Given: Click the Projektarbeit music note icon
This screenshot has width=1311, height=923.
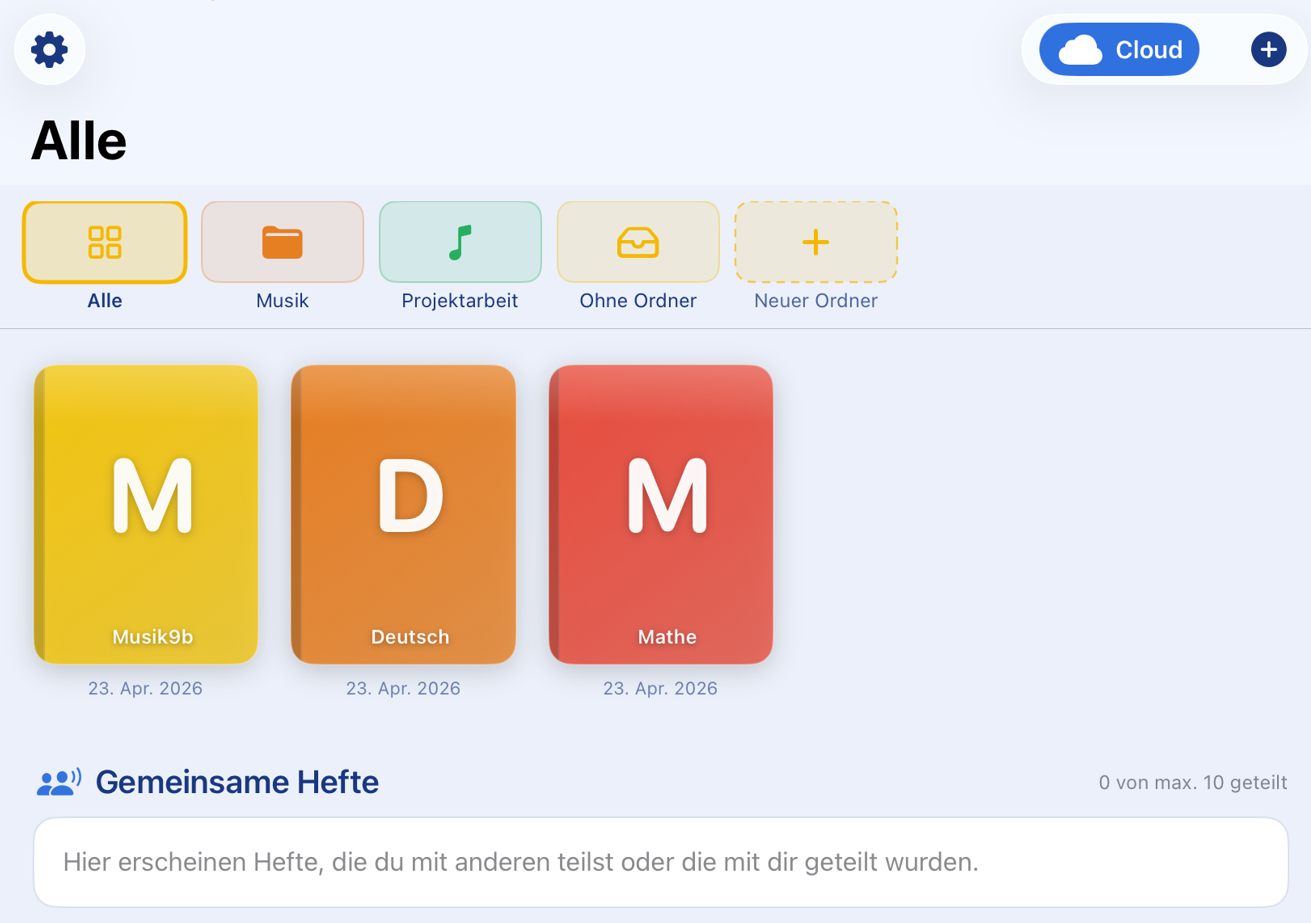Looking at the screenshot, I should coord(460,242).
